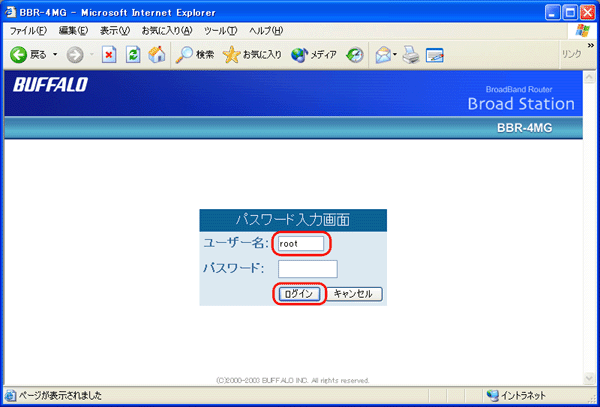Click the Forward navigation arrow
The height and width of the screenshot is (407, 600).
(75, 55)
